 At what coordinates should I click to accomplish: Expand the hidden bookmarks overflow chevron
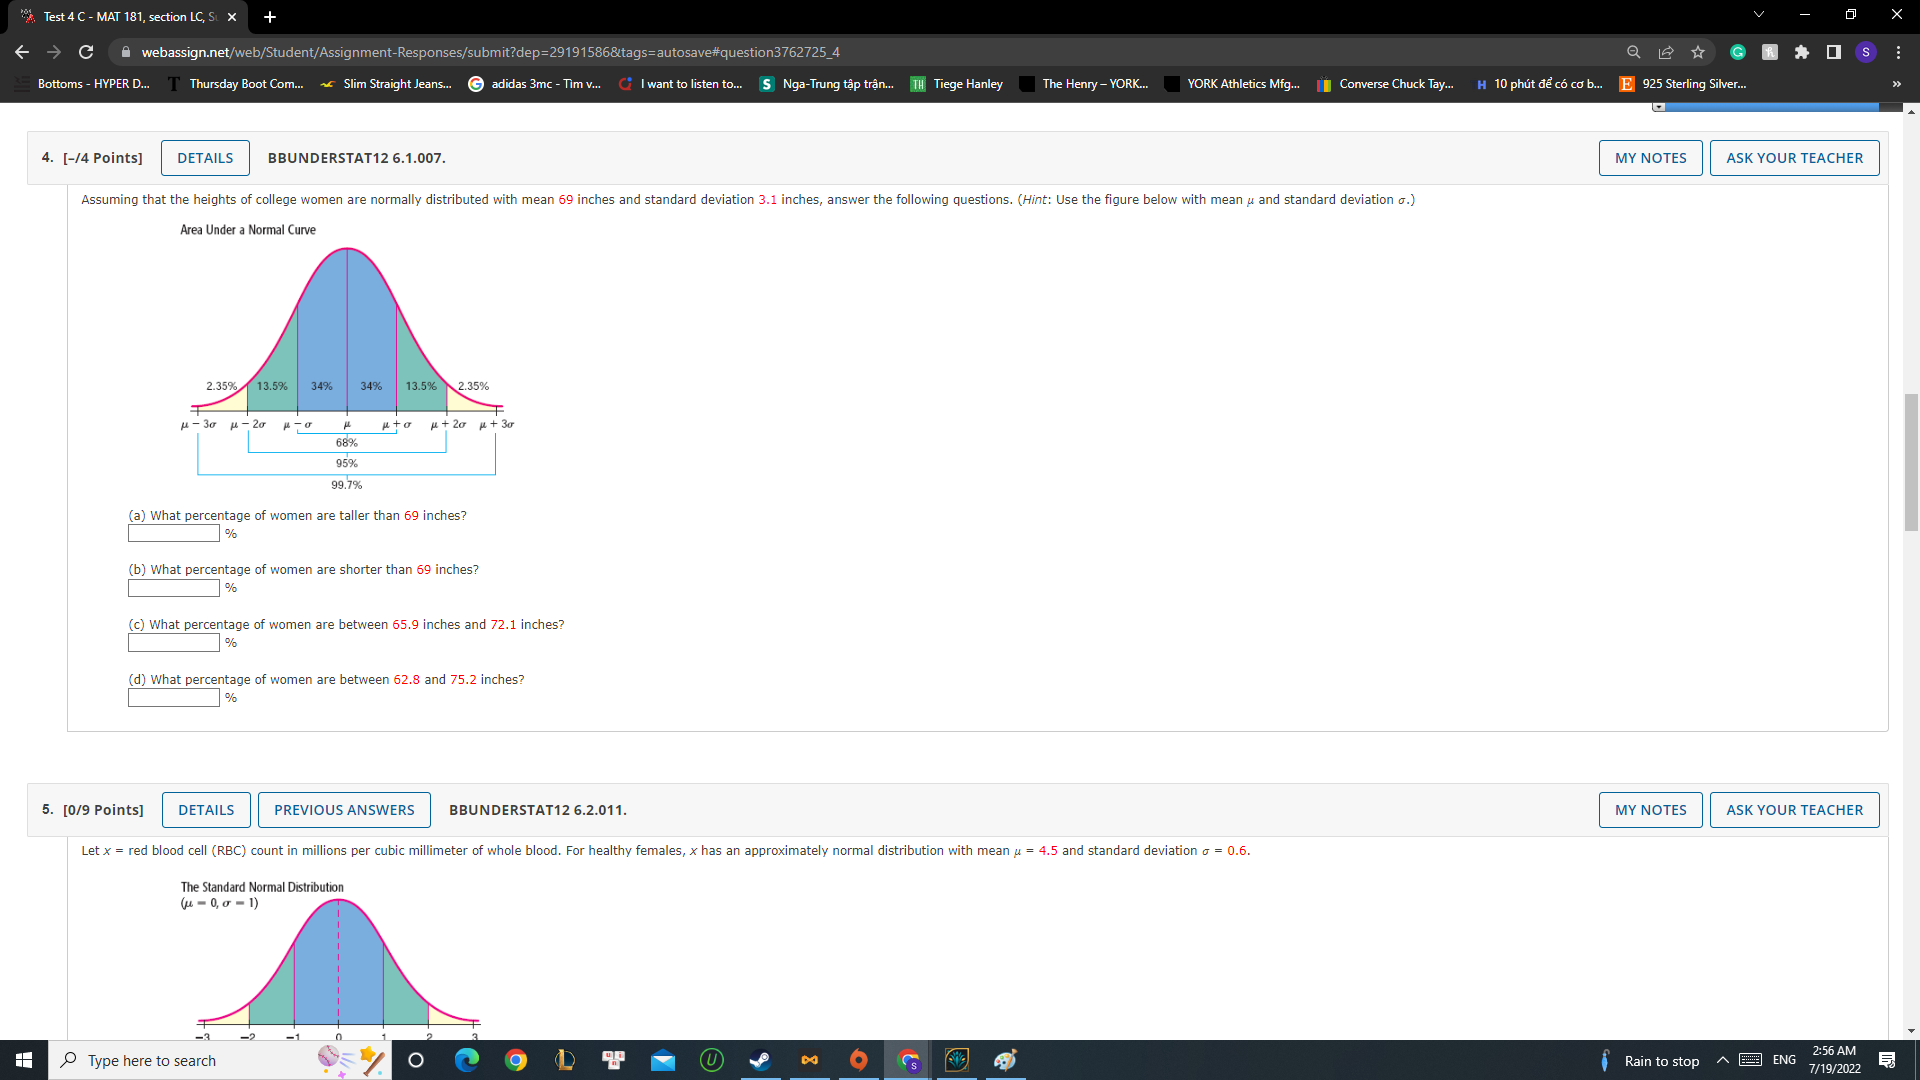coord(1897,84)
